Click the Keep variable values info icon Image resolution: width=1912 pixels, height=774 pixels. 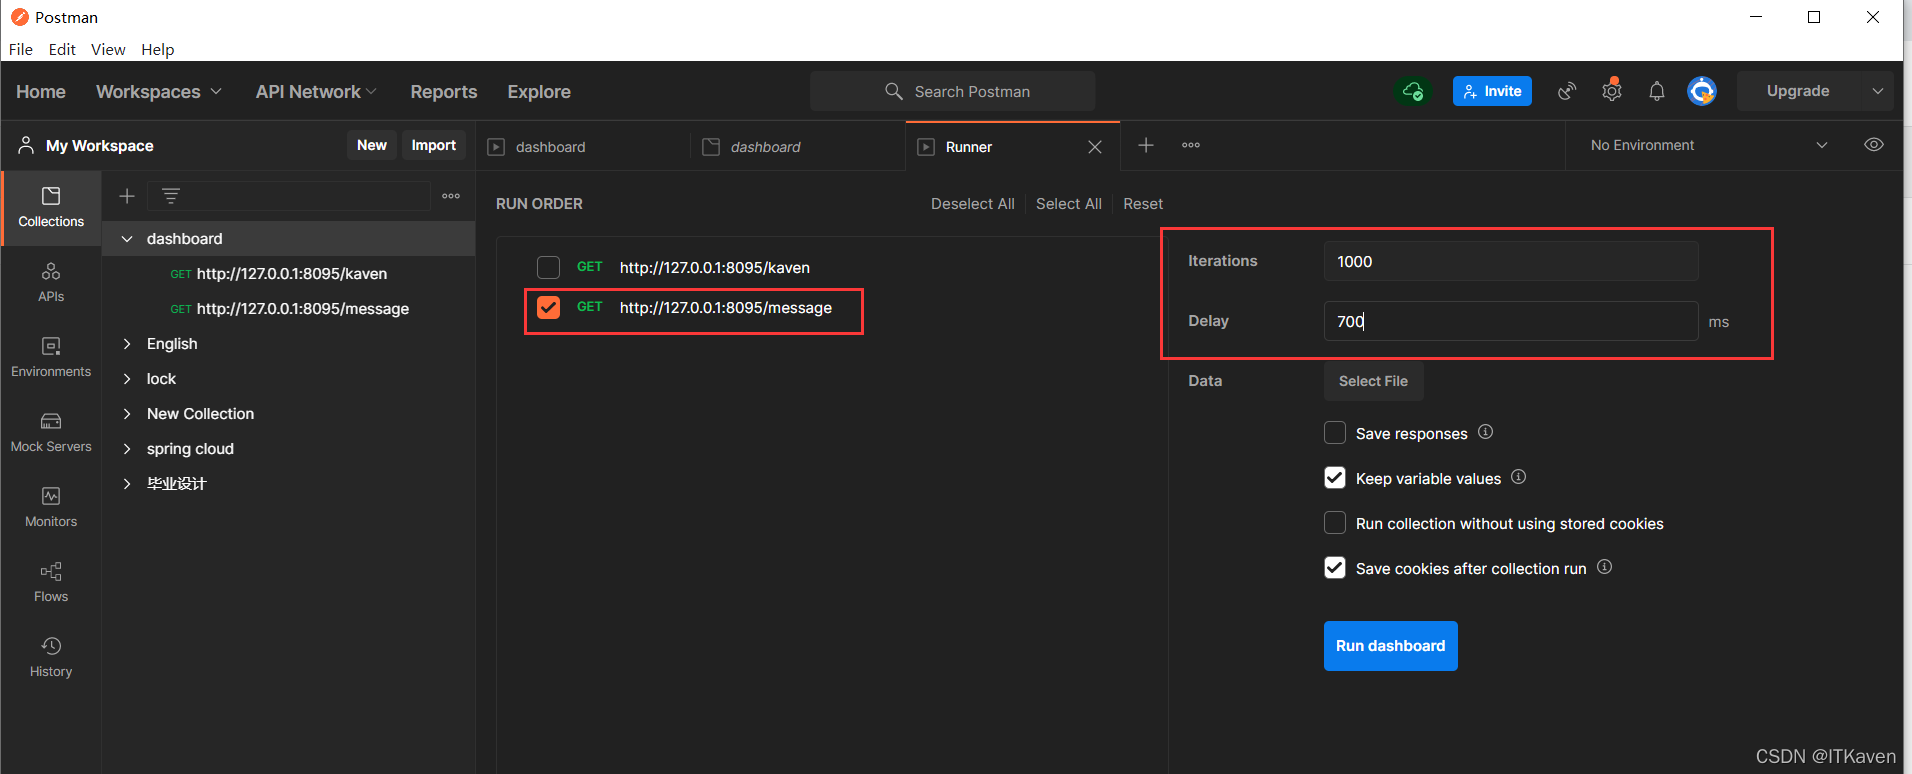1519,477
